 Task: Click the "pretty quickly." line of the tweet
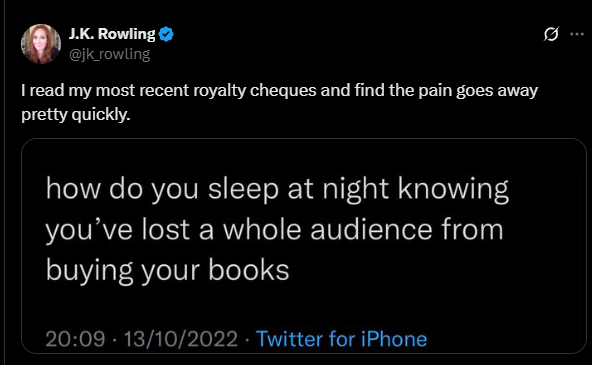tap(76, 115)
